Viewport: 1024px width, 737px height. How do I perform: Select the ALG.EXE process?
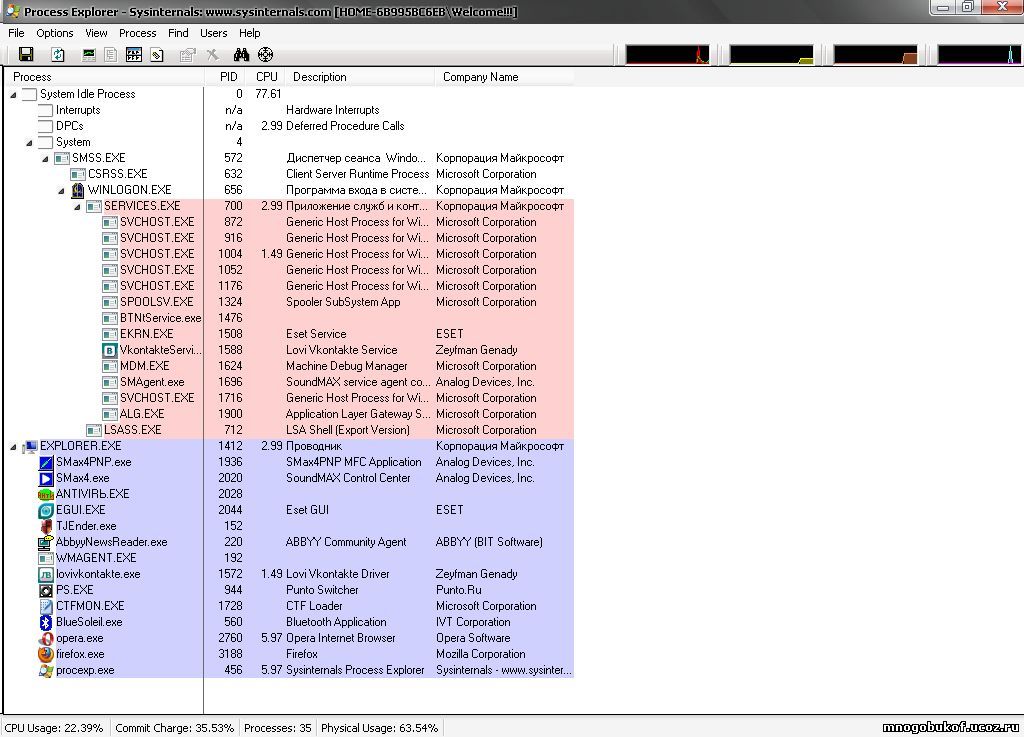(x=338, y=414)
